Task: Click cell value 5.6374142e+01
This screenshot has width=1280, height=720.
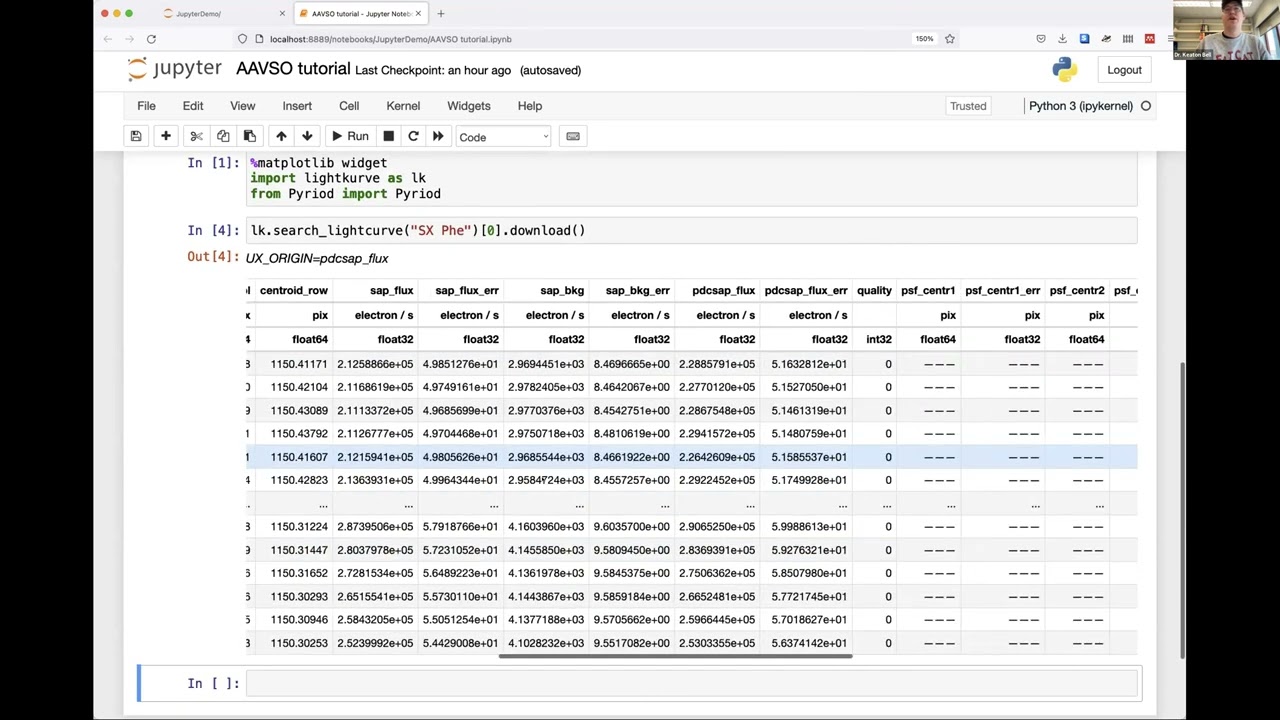Action: click(x=809, y=643)
